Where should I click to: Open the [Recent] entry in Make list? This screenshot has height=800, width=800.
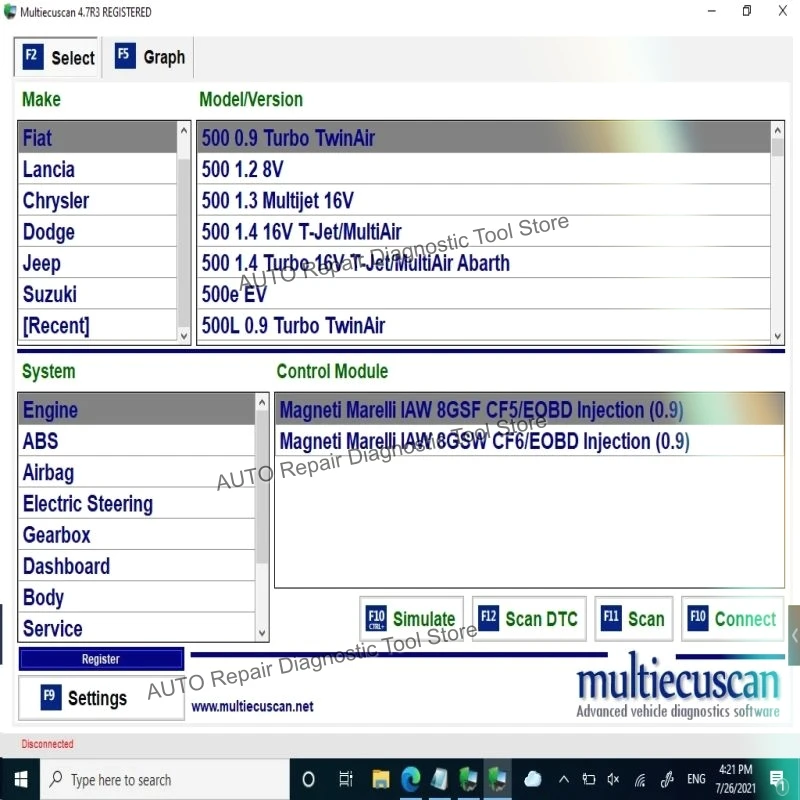(x=97, y=325)
